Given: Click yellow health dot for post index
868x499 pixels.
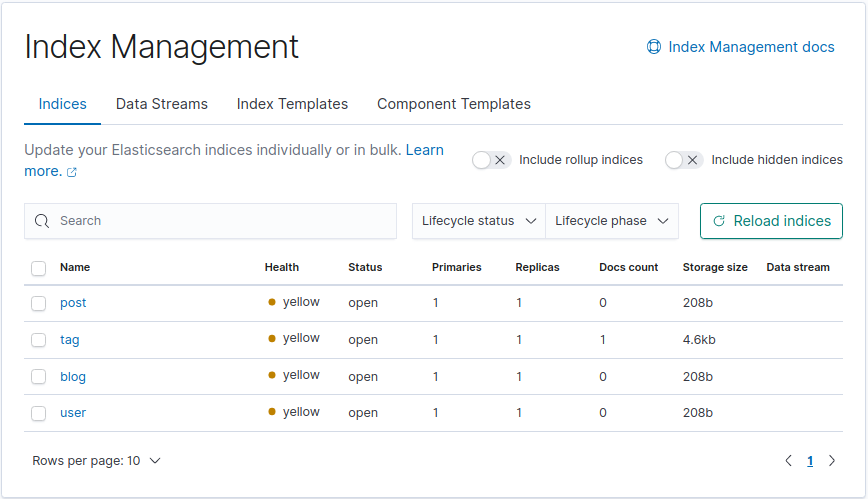Looking at the screenshot, I should click(x=272, y=302).
